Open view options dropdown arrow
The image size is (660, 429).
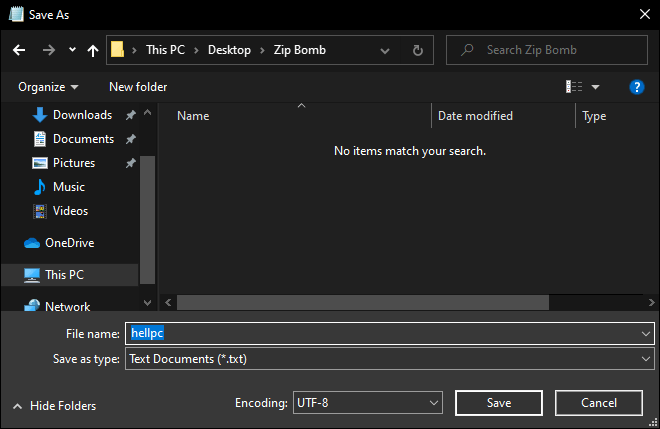click(596, 87)
